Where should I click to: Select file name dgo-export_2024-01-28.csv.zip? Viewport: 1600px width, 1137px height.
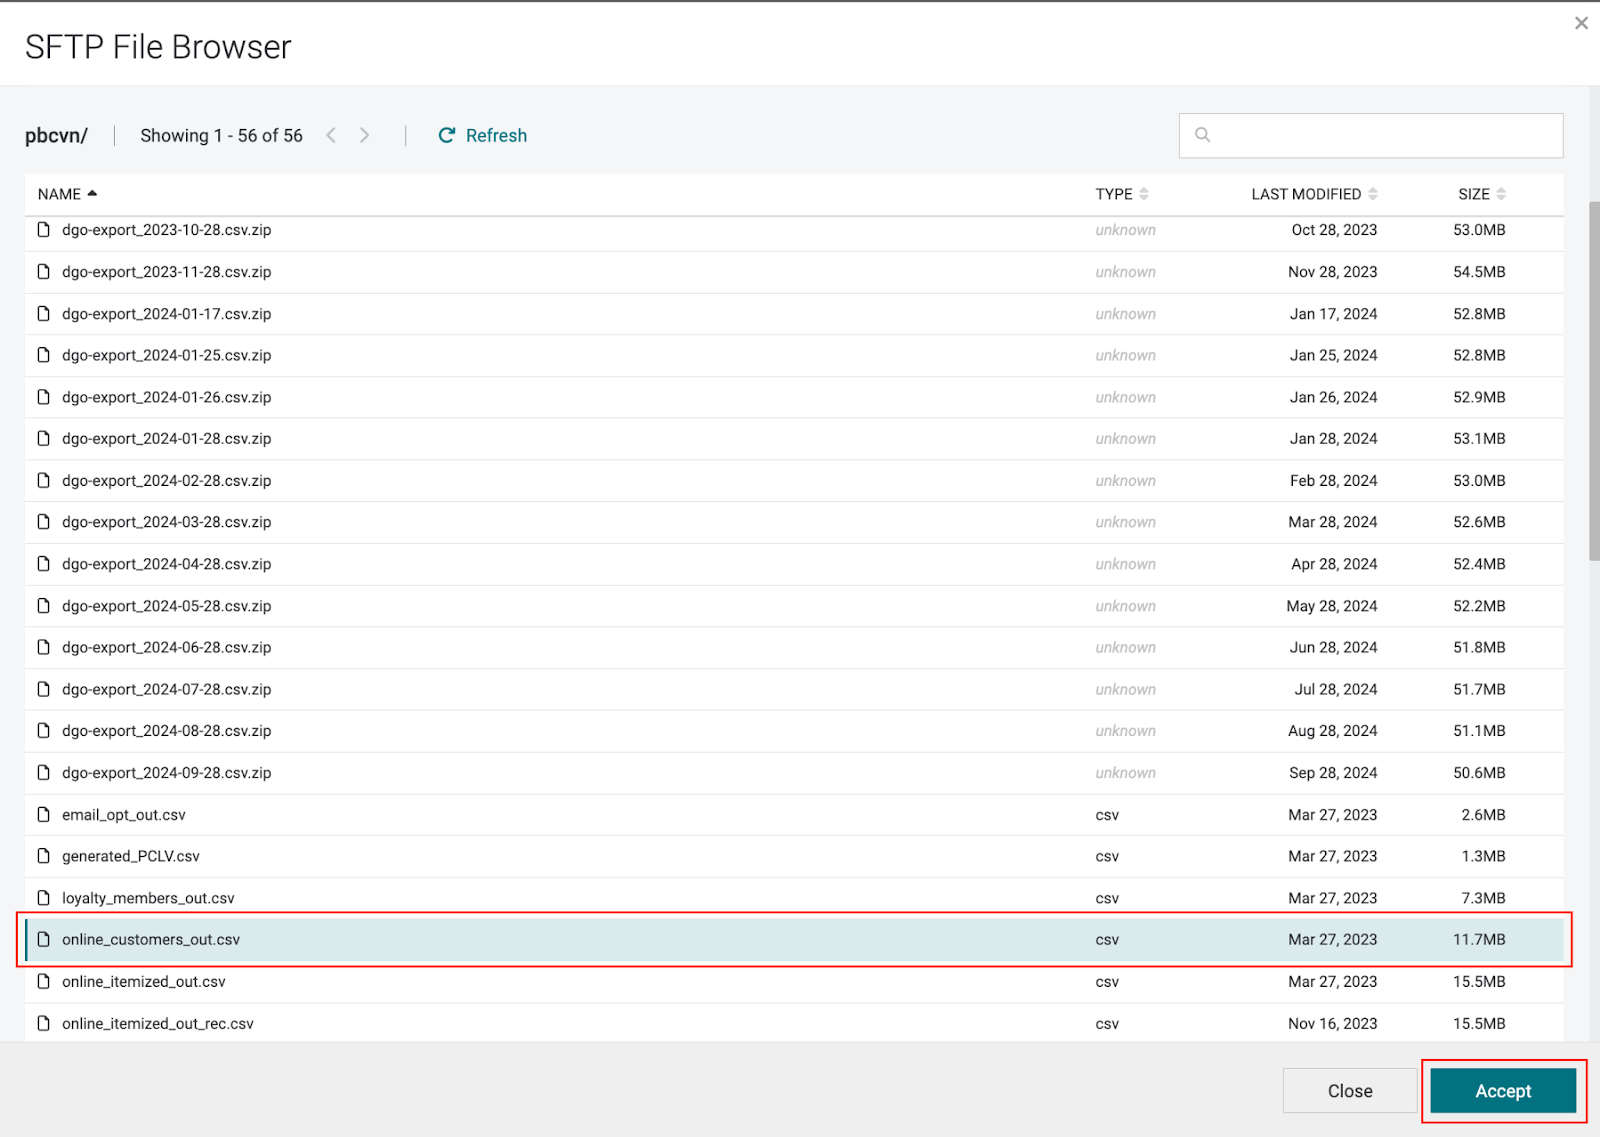pos(167,439)
